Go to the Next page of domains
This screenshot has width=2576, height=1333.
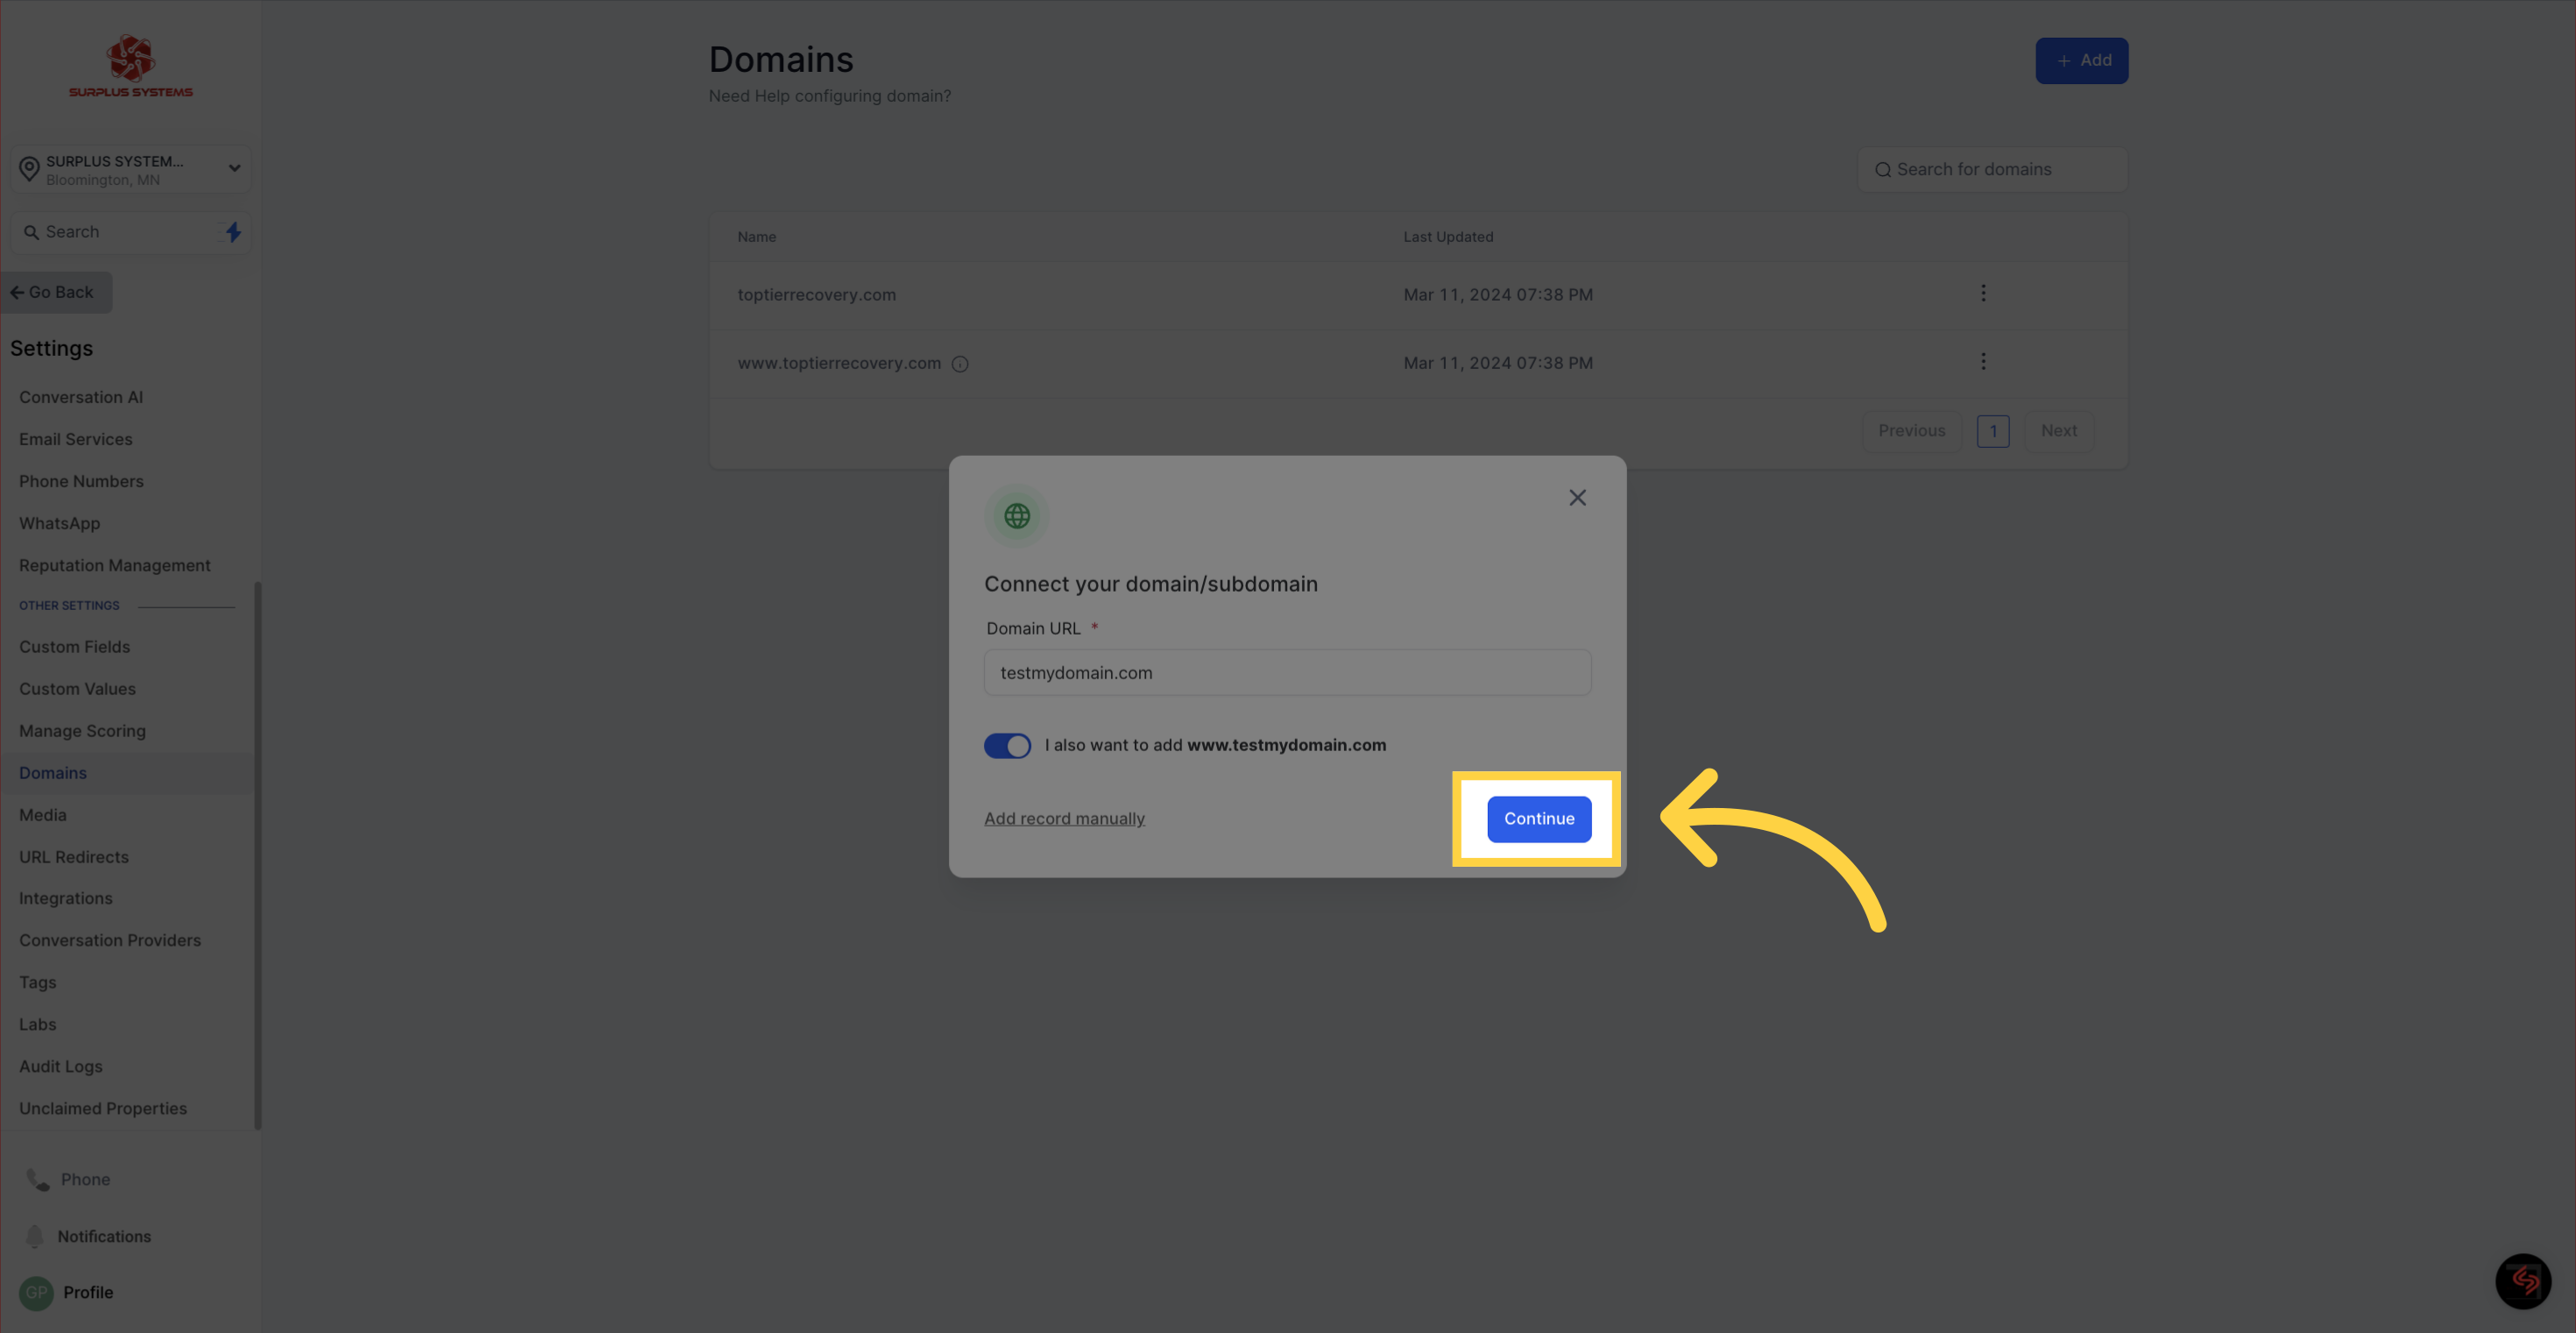(x=2059, y=431)
